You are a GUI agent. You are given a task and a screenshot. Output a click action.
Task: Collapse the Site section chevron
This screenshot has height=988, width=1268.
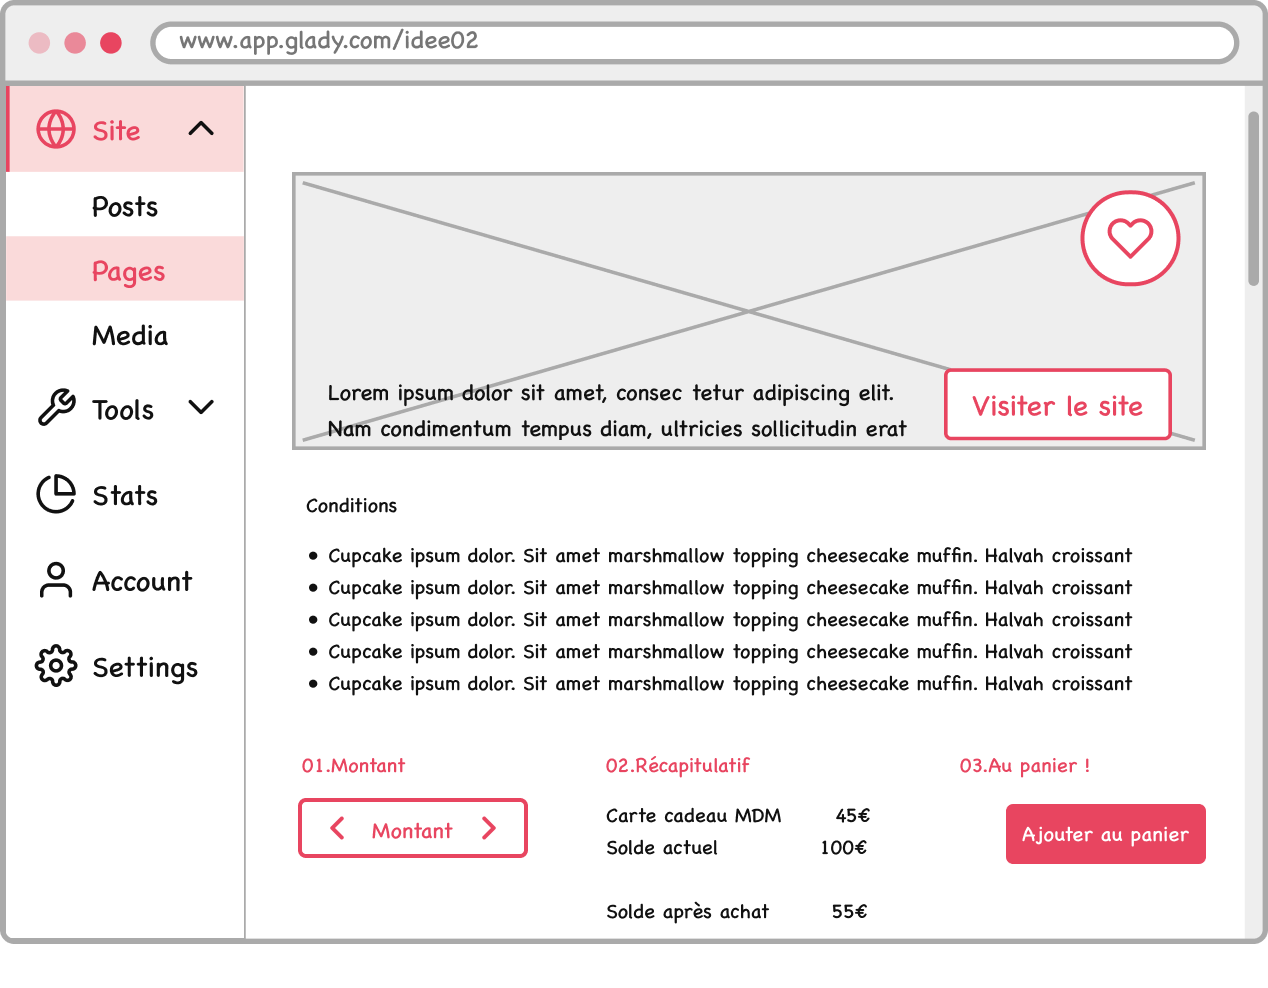pos(203,128)
